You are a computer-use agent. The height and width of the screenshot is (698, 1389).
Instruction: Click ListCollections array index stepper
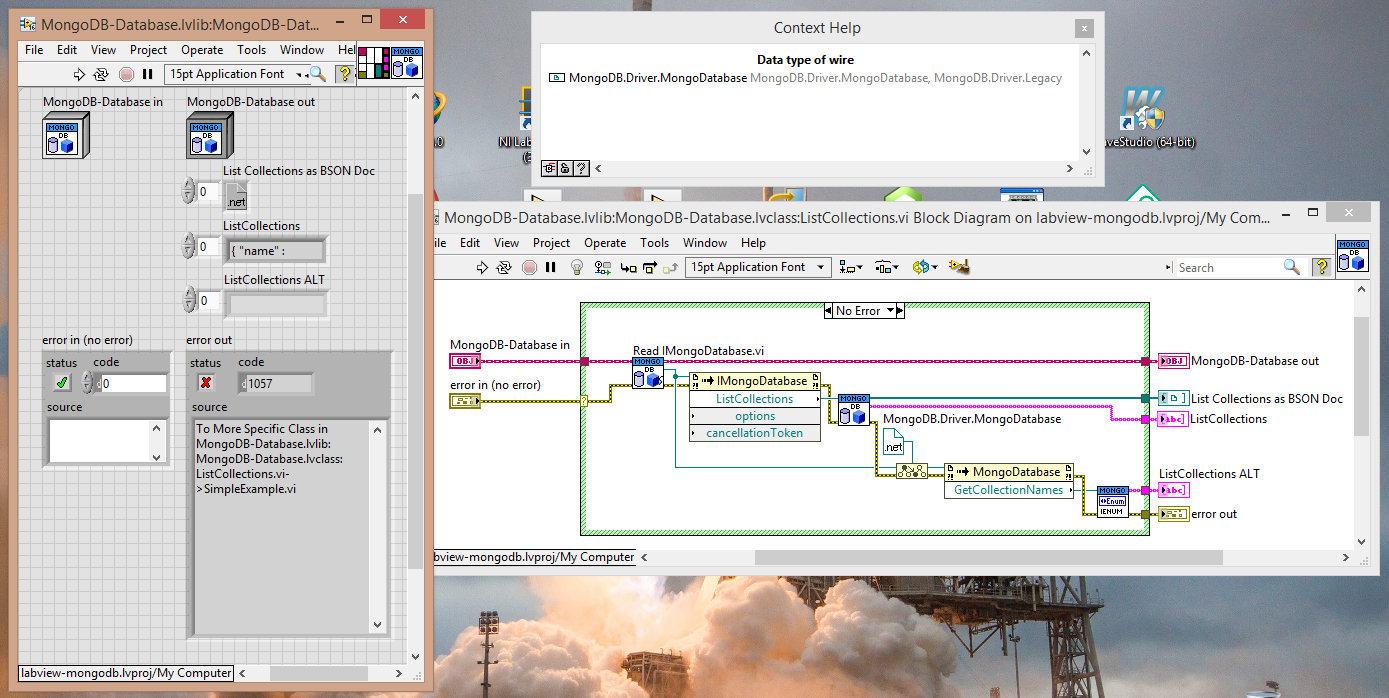[x=188, y=246]
